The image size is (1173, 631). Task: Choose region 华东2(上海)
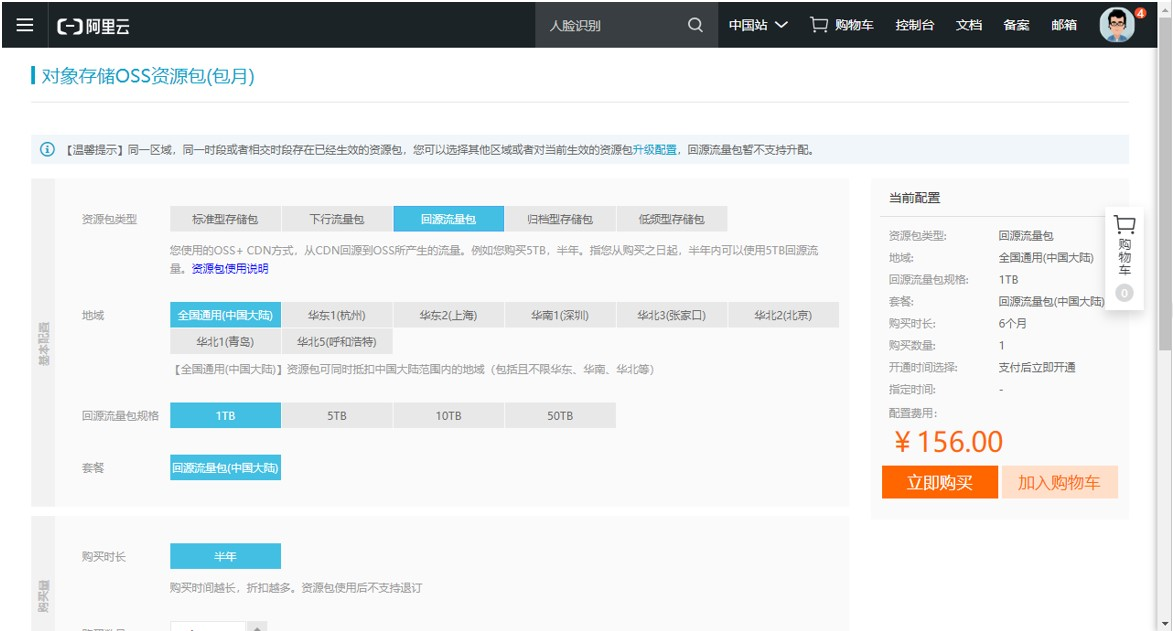(x=448, y=315)
